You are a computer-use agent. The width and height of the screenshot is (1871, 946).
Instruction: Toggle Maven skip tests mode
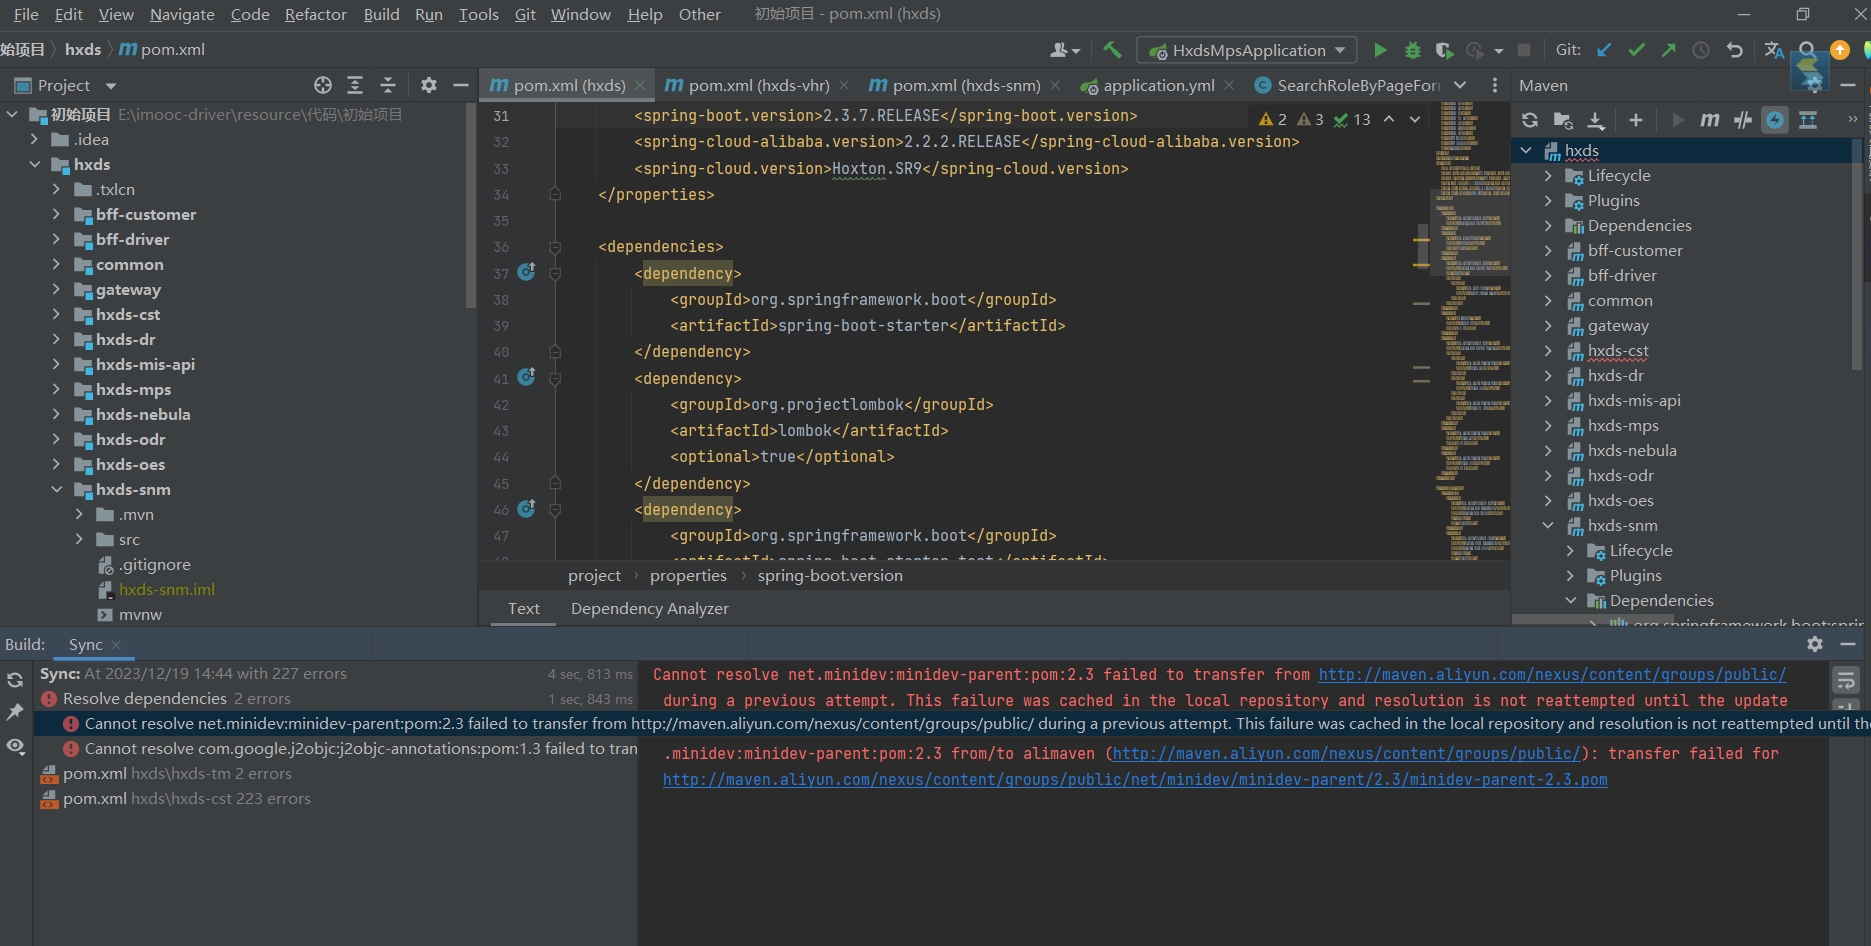[1775, 120]
